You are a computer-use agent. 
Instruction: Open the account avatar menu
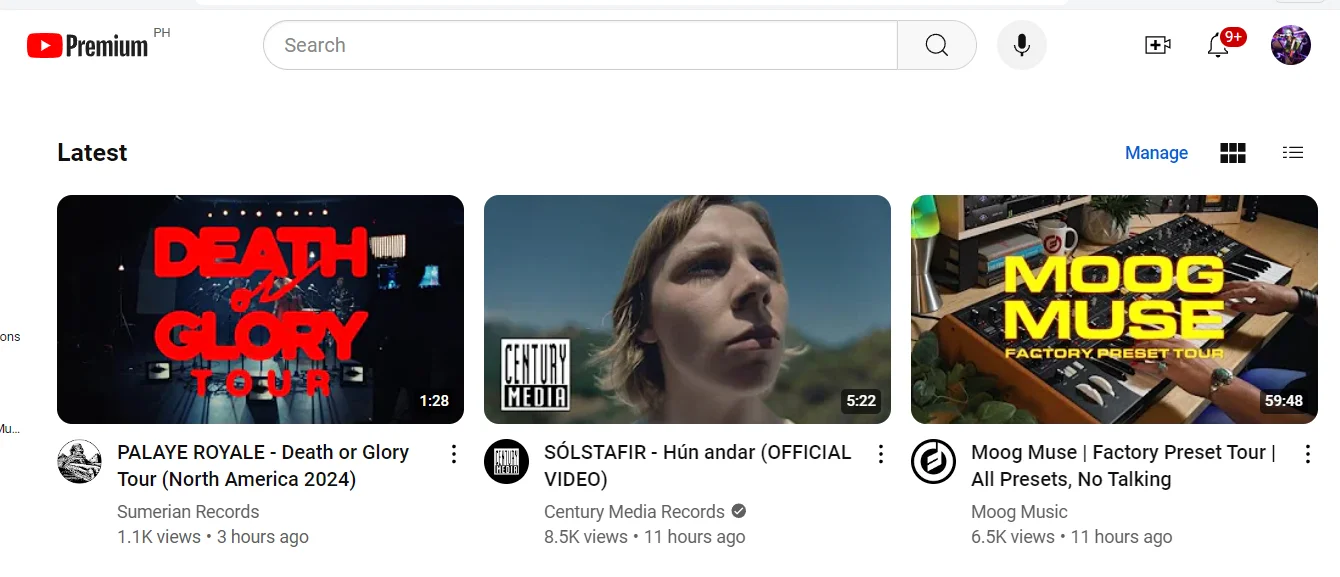point(1291,45)
